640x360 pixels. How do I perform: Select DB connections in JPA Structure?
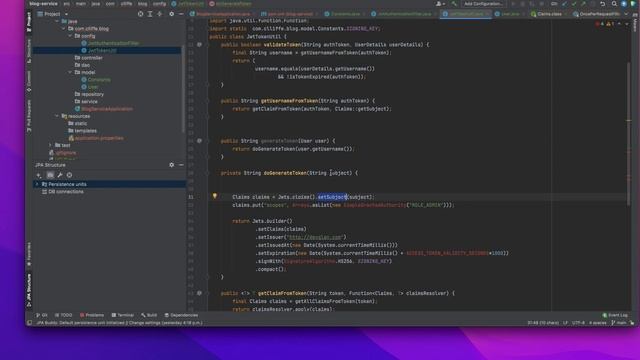click(x=62, y=191)
